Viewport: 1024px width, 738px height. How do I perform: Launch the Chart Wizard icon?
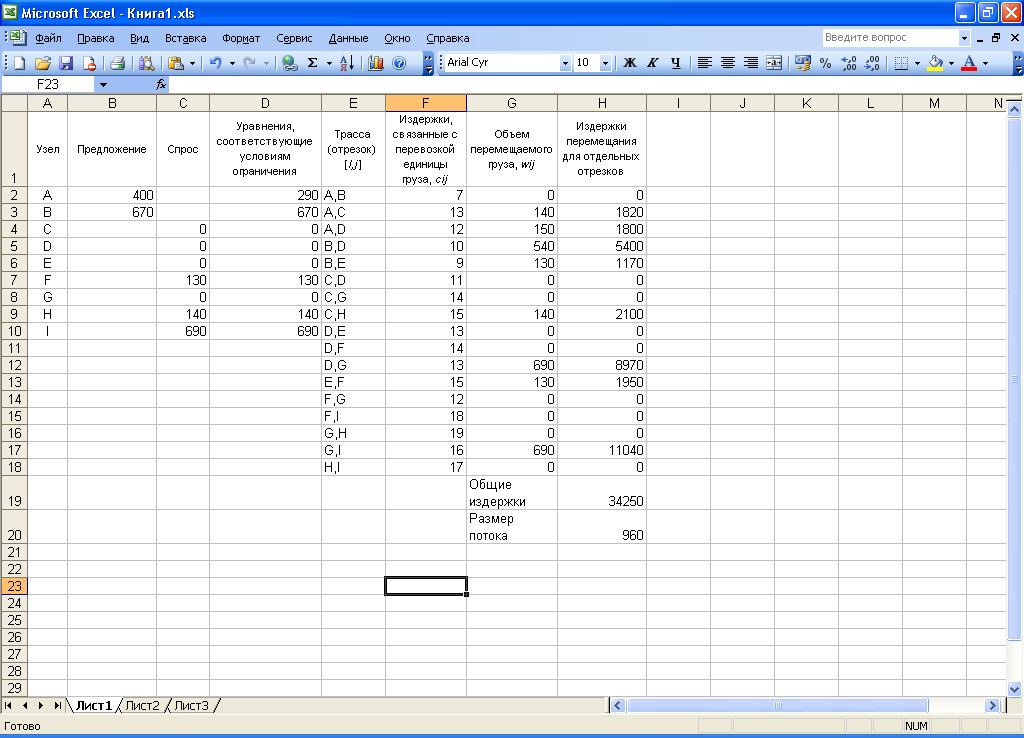[x=376, y=62]
